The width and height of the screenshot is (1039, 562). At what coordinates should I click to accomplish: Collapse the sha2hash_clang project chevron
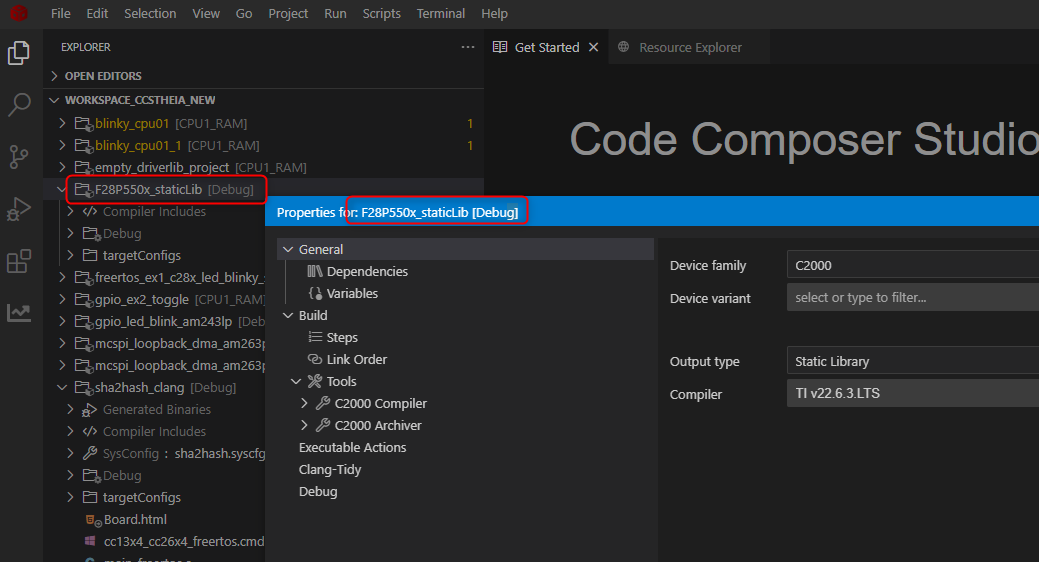[x=62, y=388]
